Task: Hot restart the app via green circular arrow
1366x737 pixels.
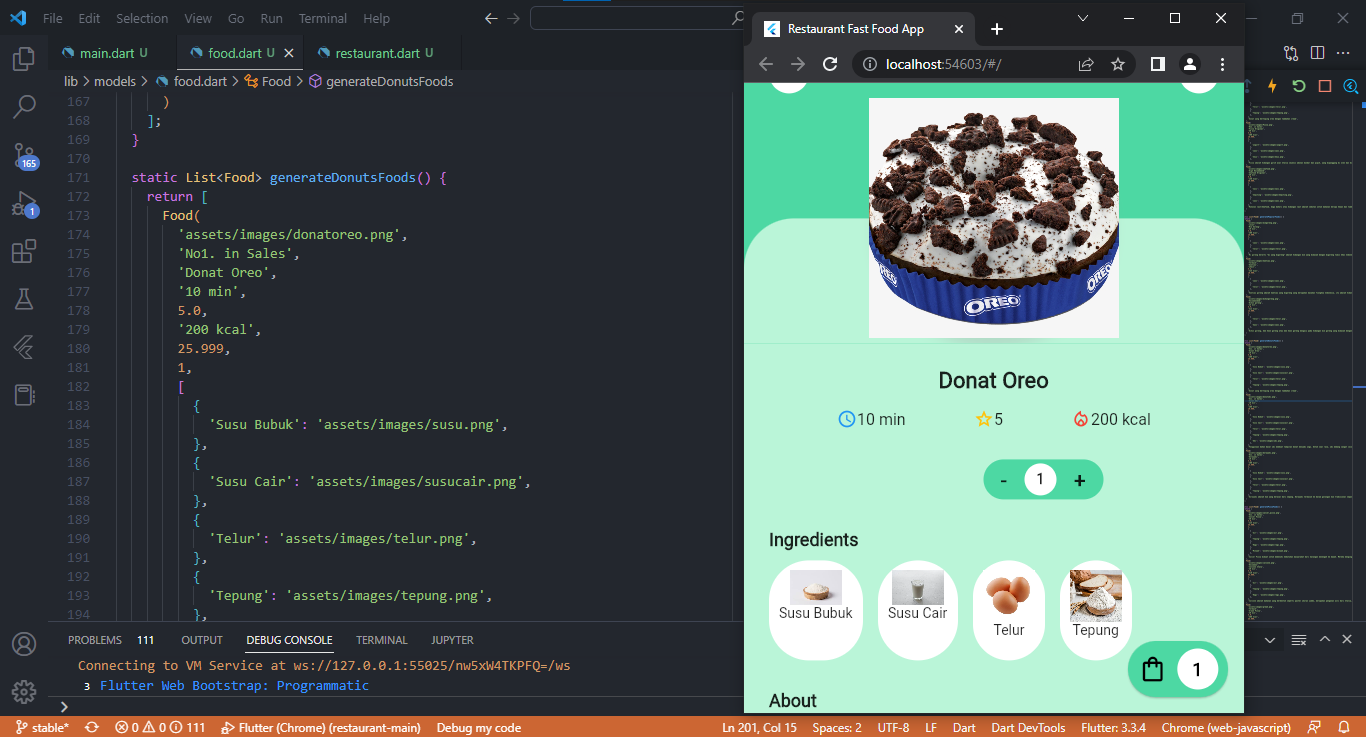Action: 1298,86
